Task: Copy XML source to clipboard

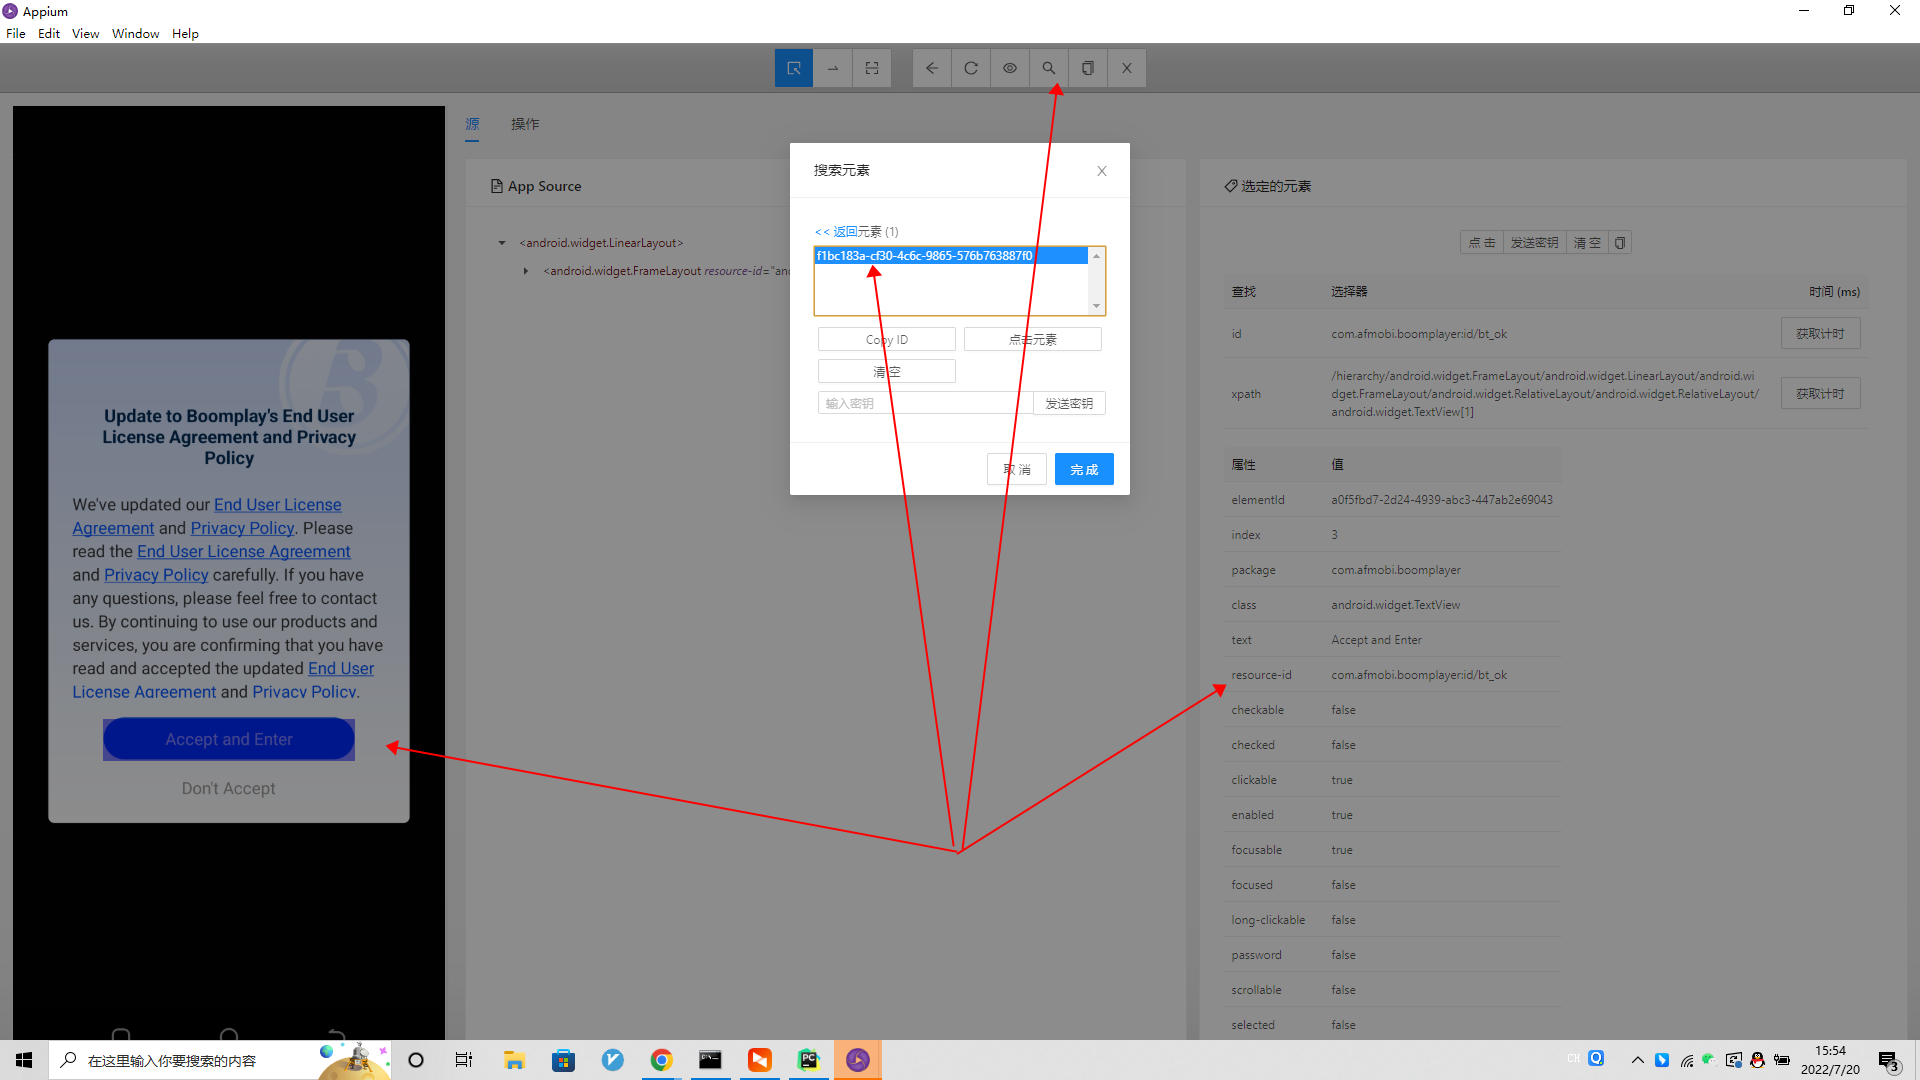Action: pyautogui.click(x=1088, y=68)
